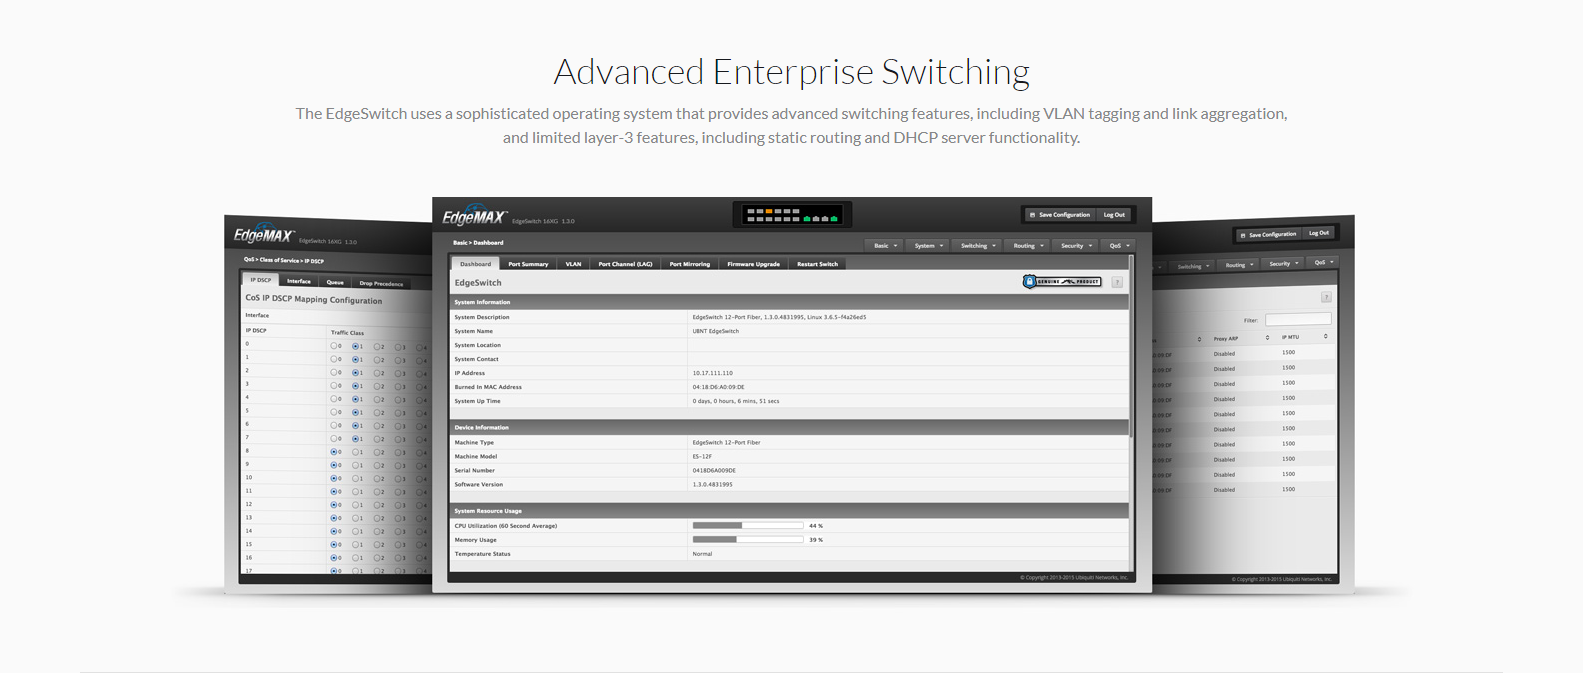Click the Basic > Dashboard breadcrumb

478,242
